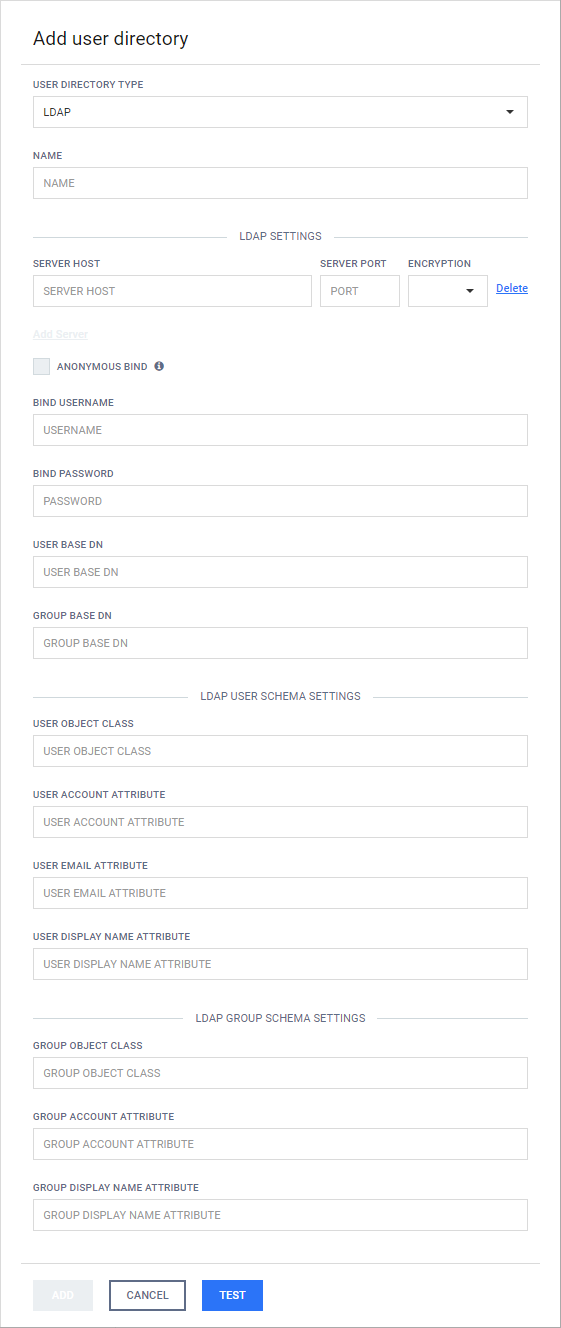Click the User Object Class field
The width and height of the screenshot is (561, 1328).
coord(280,751)
